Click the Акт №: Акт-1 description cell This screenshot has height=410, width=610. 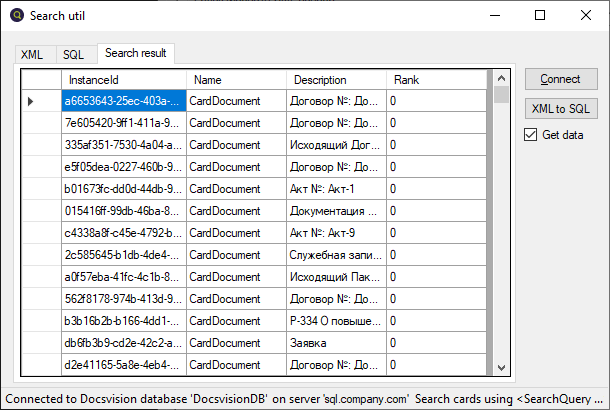pyautogui.click(x=336, y=189)
